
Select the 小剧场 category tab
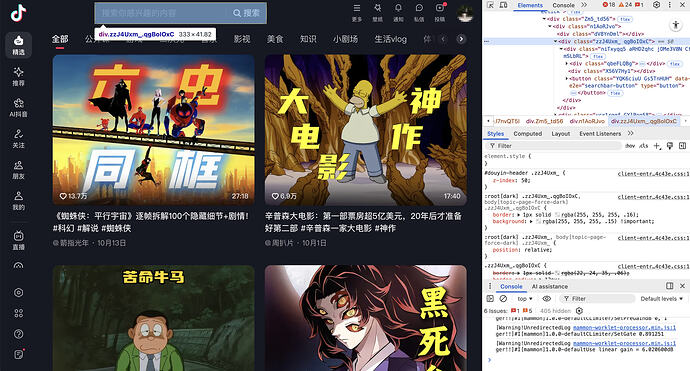pos(345,39)
